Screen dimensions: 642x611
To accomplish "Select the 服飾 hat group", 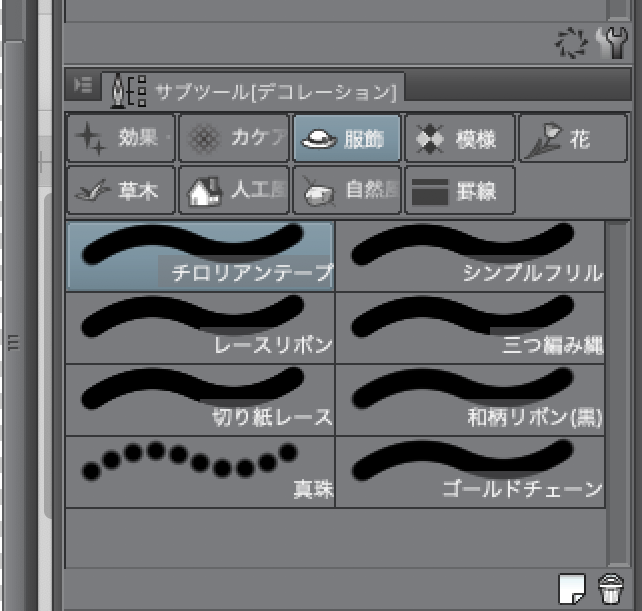I will (346, 139).
